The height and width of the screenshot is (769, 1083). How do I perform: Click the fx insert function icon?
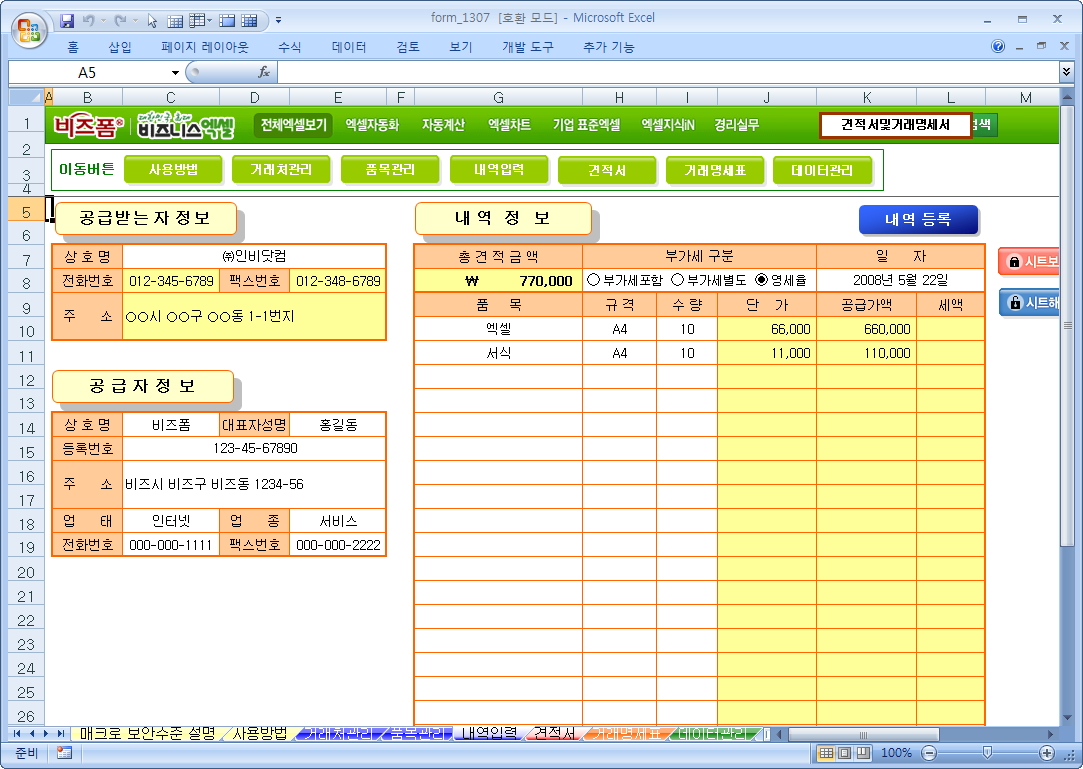(264, 72)
